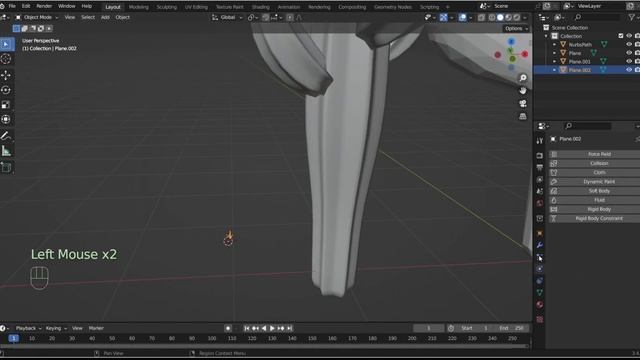Uncheck the Collection exclude checkbox
This screenshot has width=640, height=360.
(621, 36)
